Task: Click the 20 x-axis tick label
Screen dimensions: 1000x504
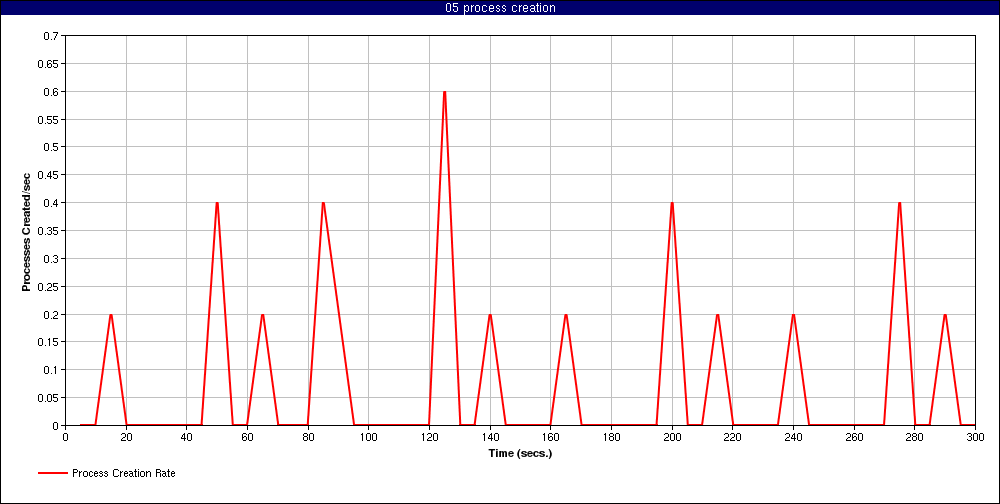Action: tap(126, 437)
